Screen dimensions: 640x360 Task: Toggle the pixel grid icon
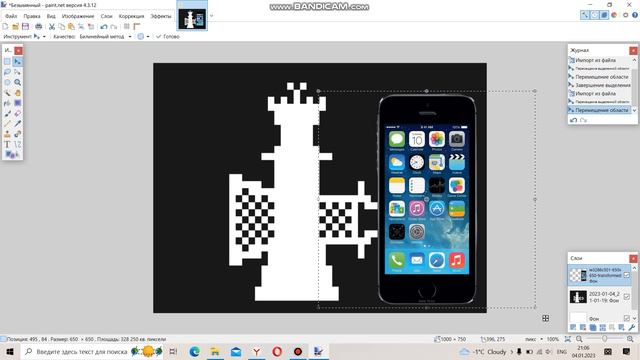127,27
